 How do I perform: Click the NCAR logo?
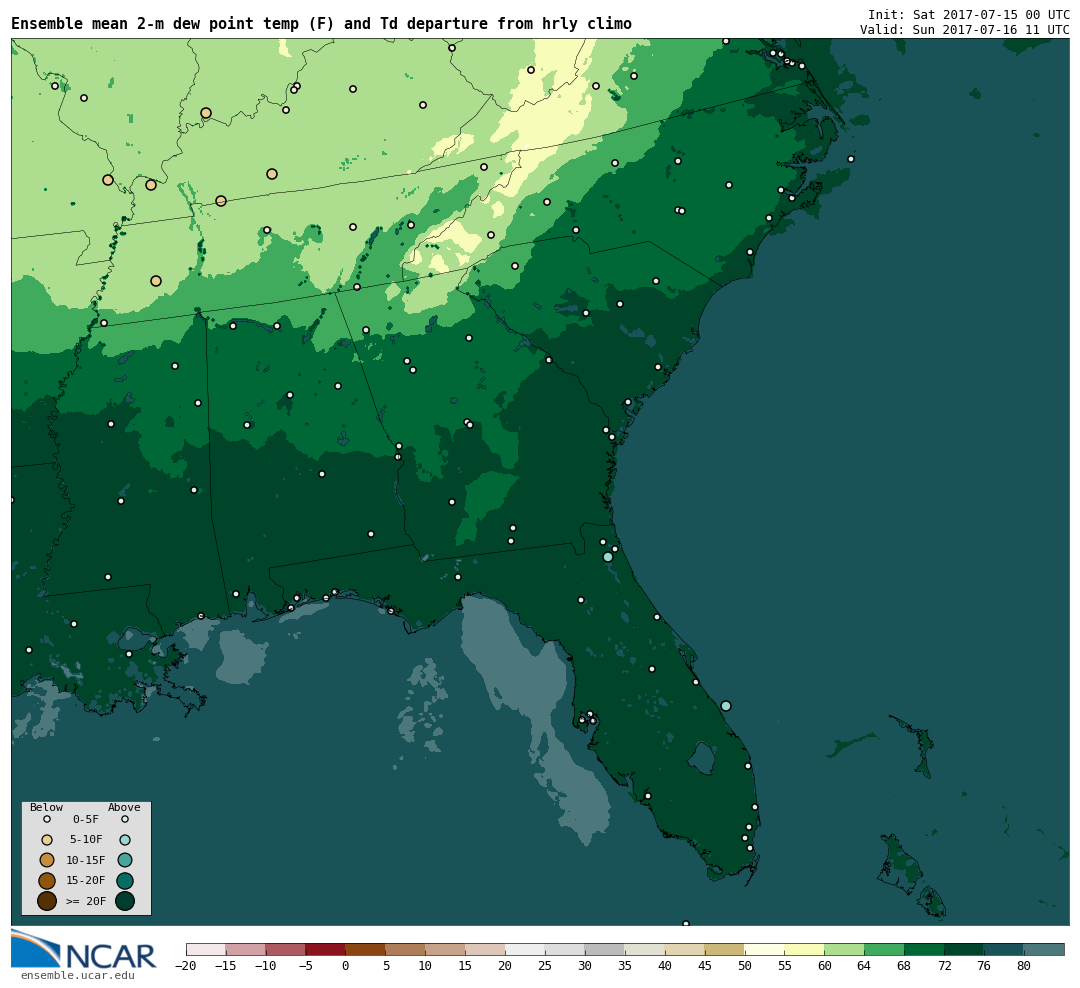[x=84, y=949]
